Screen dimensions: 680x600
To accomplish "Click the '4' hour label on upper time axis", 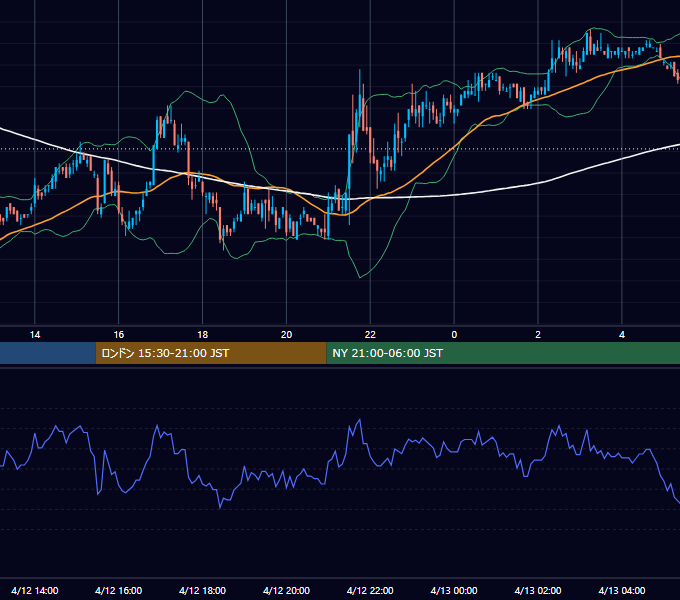I will tap(622, 335).
